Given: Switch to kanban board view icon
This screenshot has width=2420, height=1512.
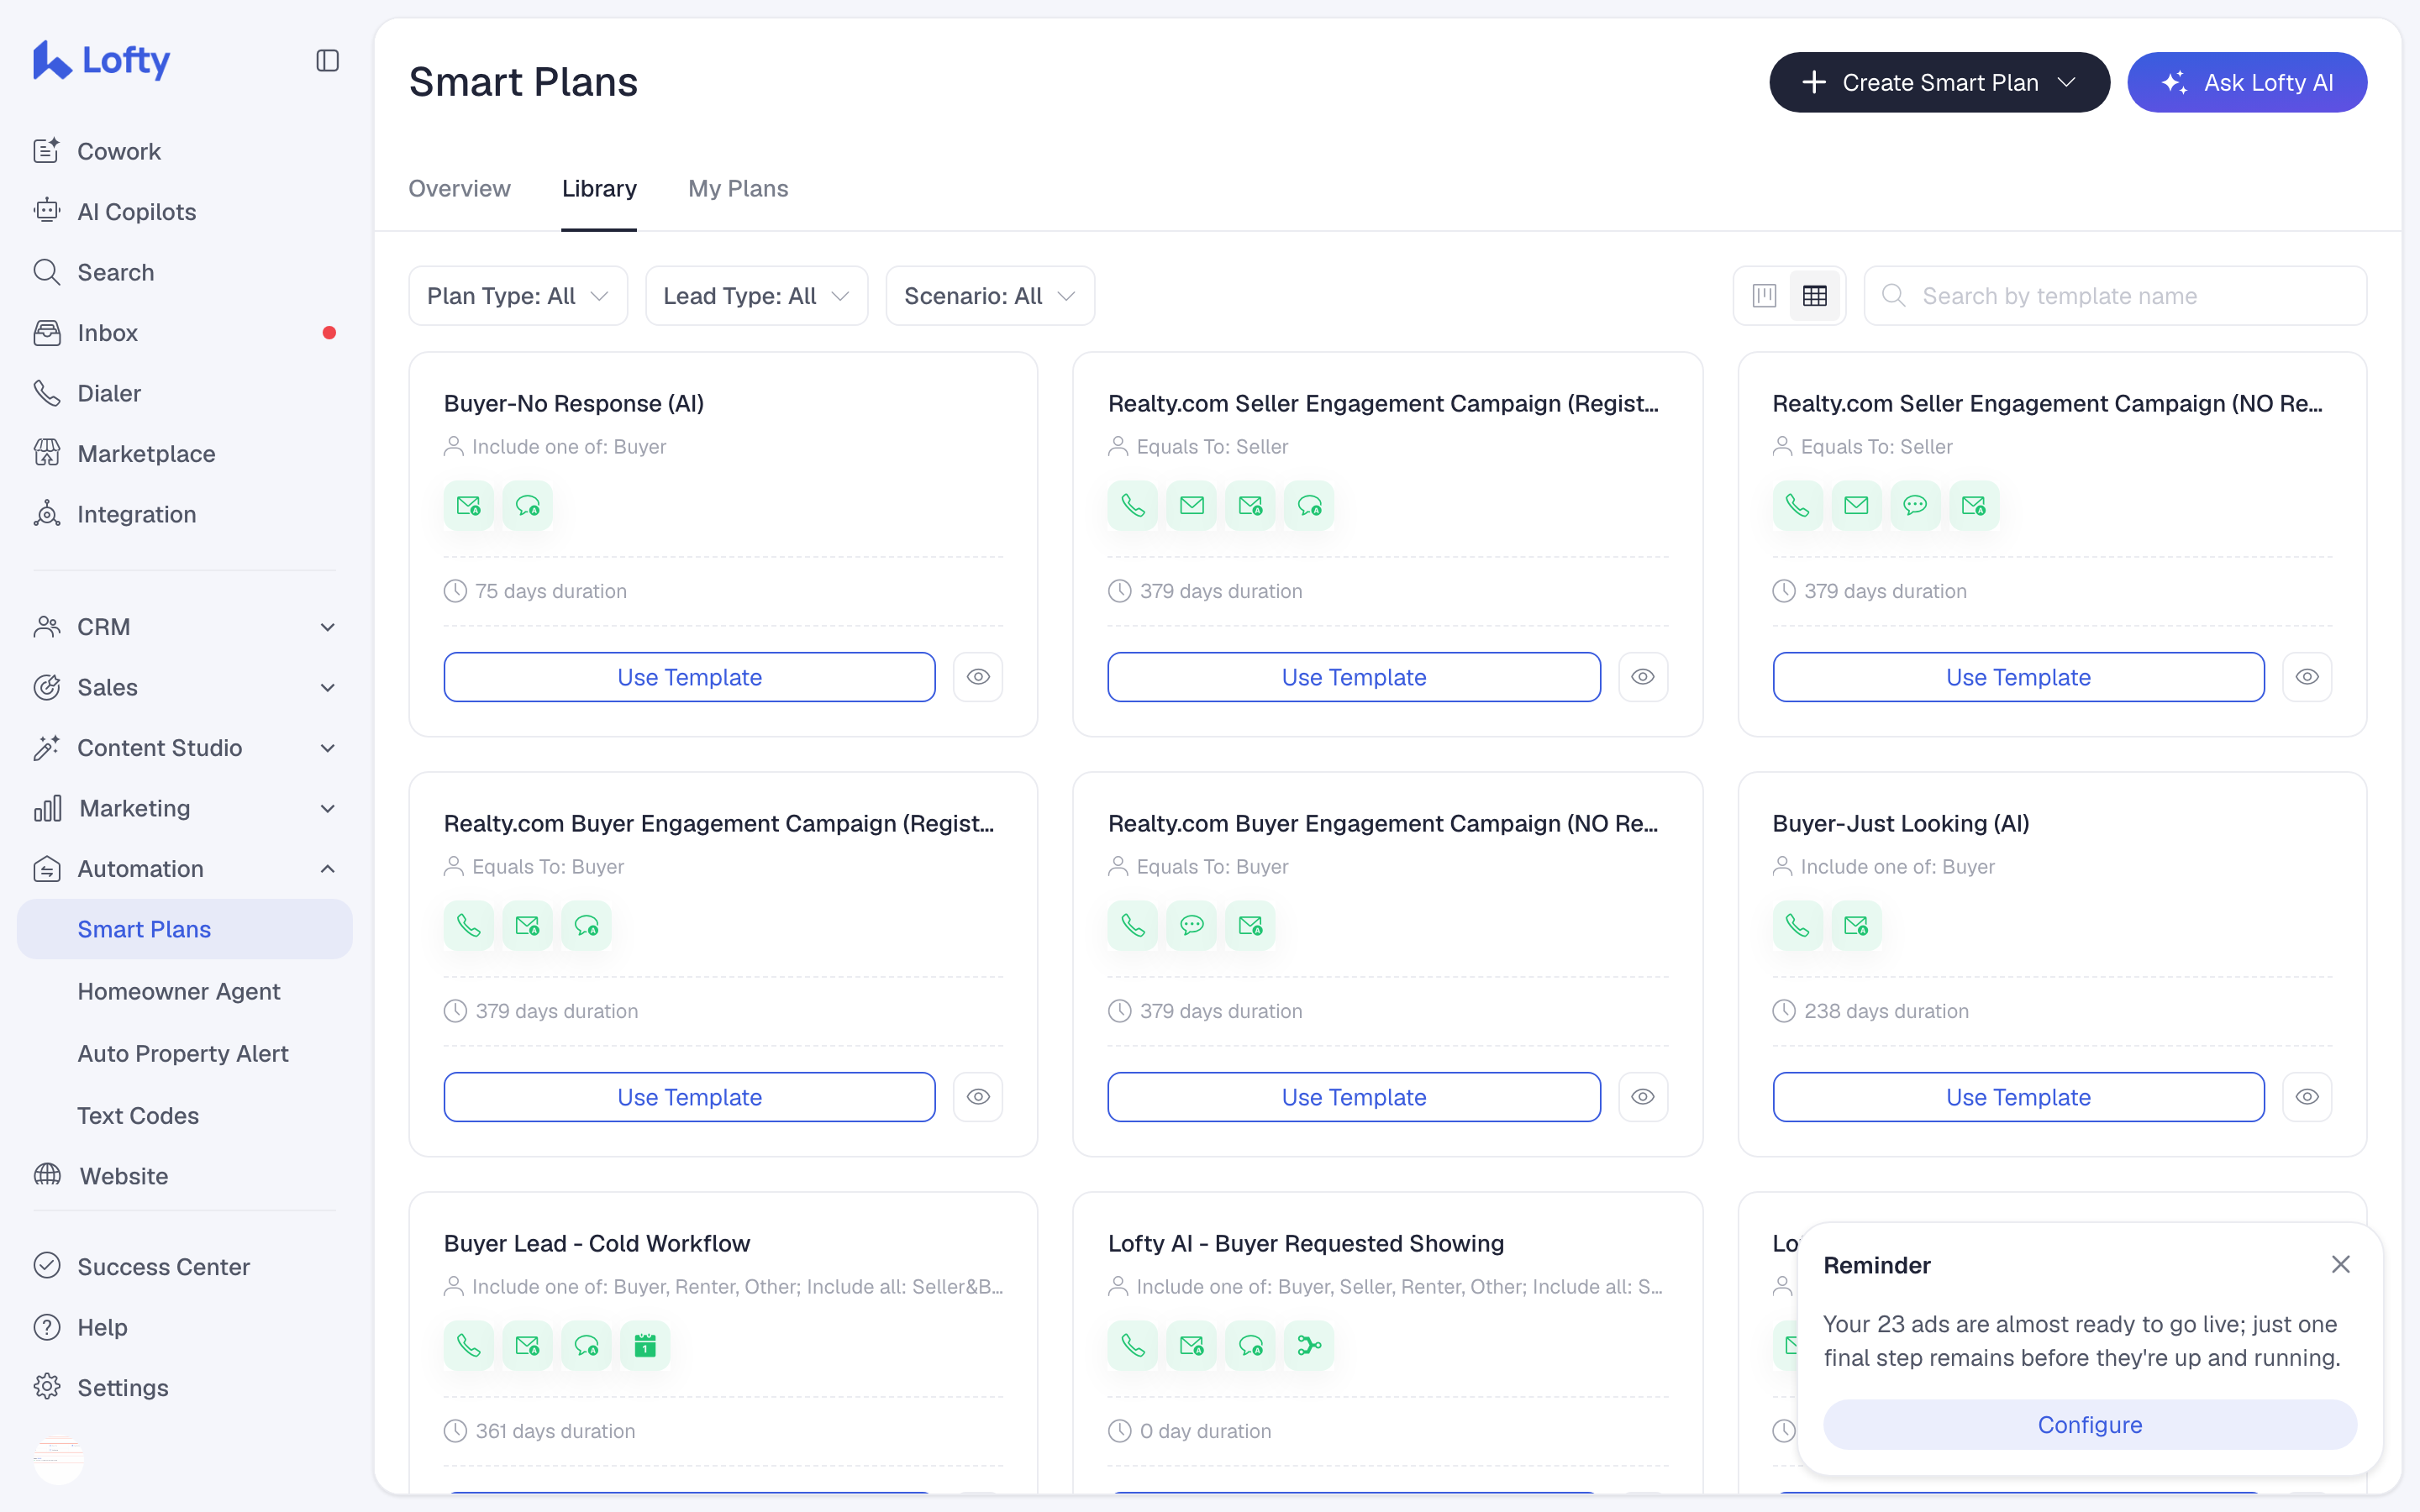Looking at the screenshot, I should click(1764, 296).
